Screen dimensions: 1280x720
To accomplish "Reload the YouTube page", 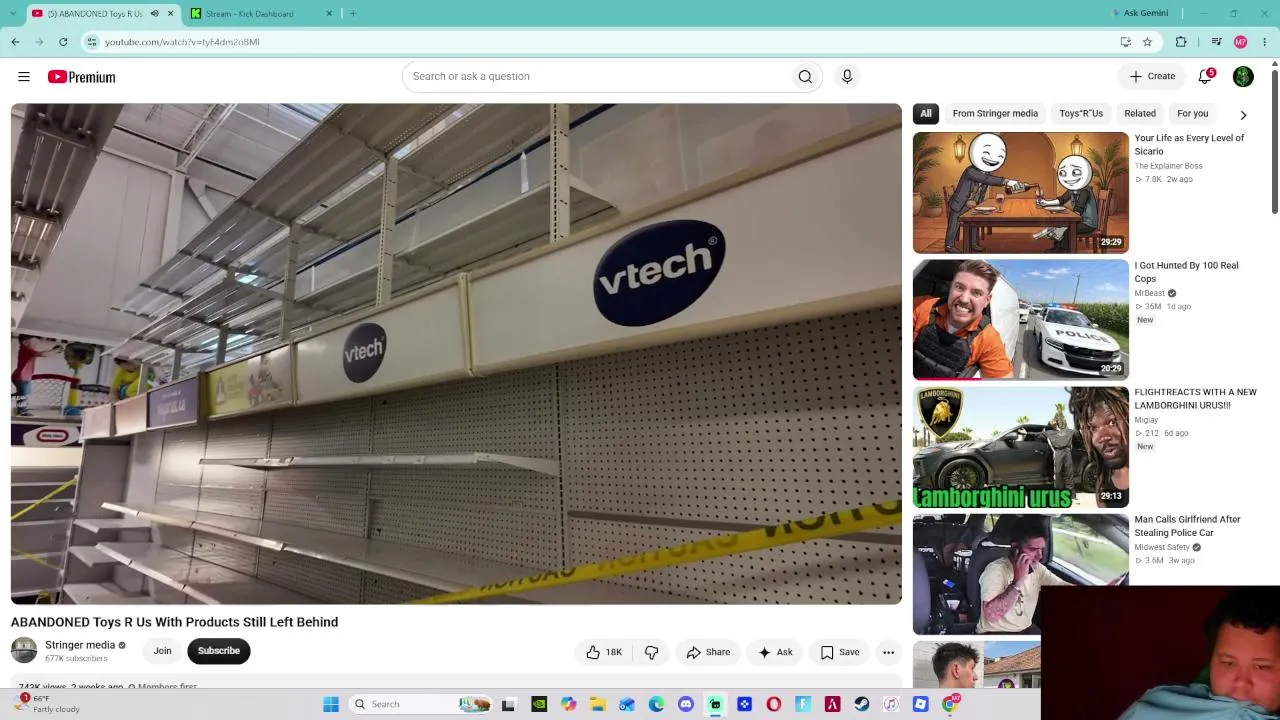I will (63, 42).
